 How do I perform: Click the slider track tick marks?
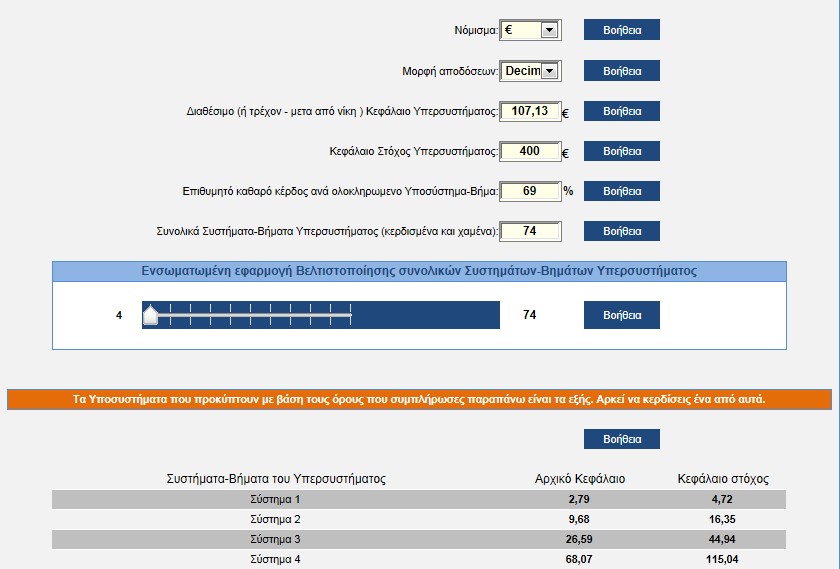251,315
